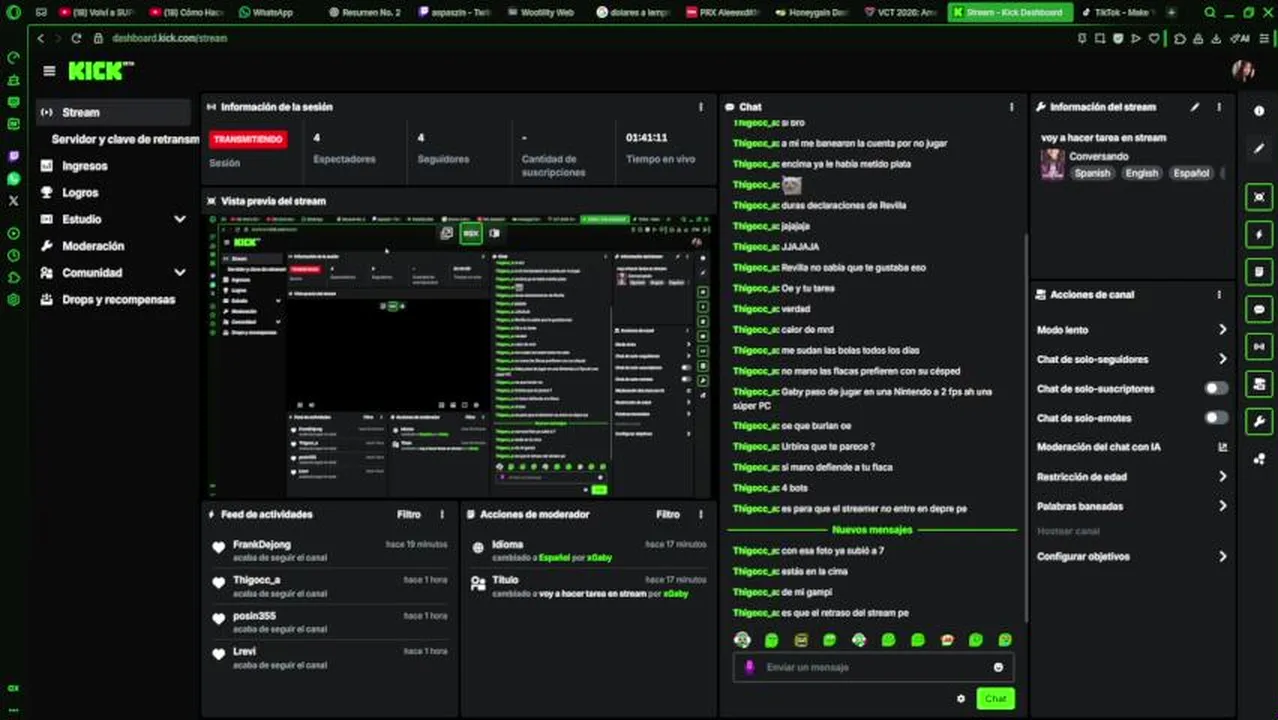Toggle Chat de solo-emotes switch

(x=1216, y=418)
